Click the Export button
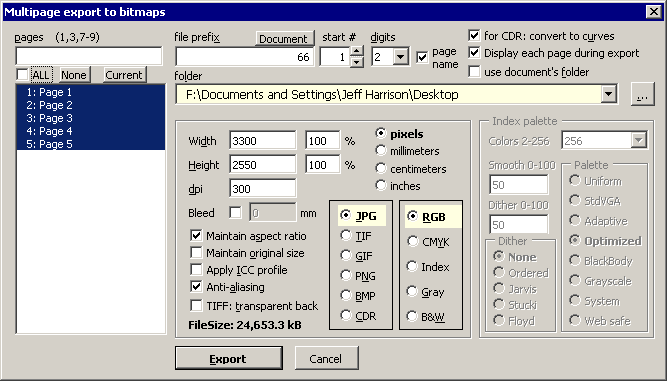 [229, 358]
